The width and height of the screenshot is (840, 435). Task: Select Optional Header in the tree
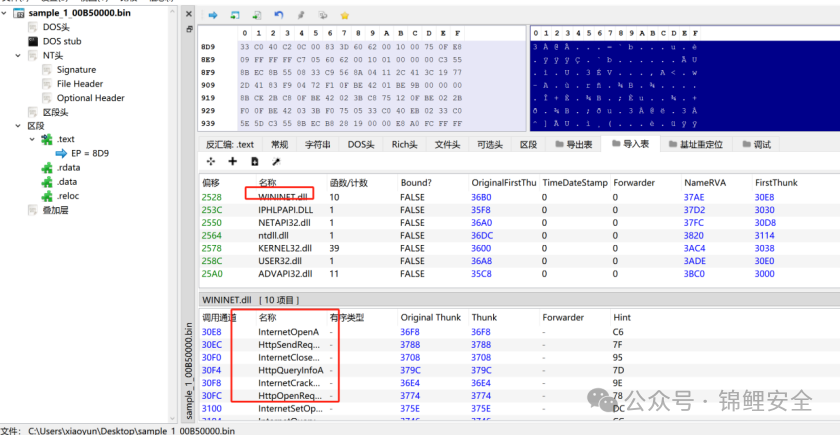click(91, 98)
